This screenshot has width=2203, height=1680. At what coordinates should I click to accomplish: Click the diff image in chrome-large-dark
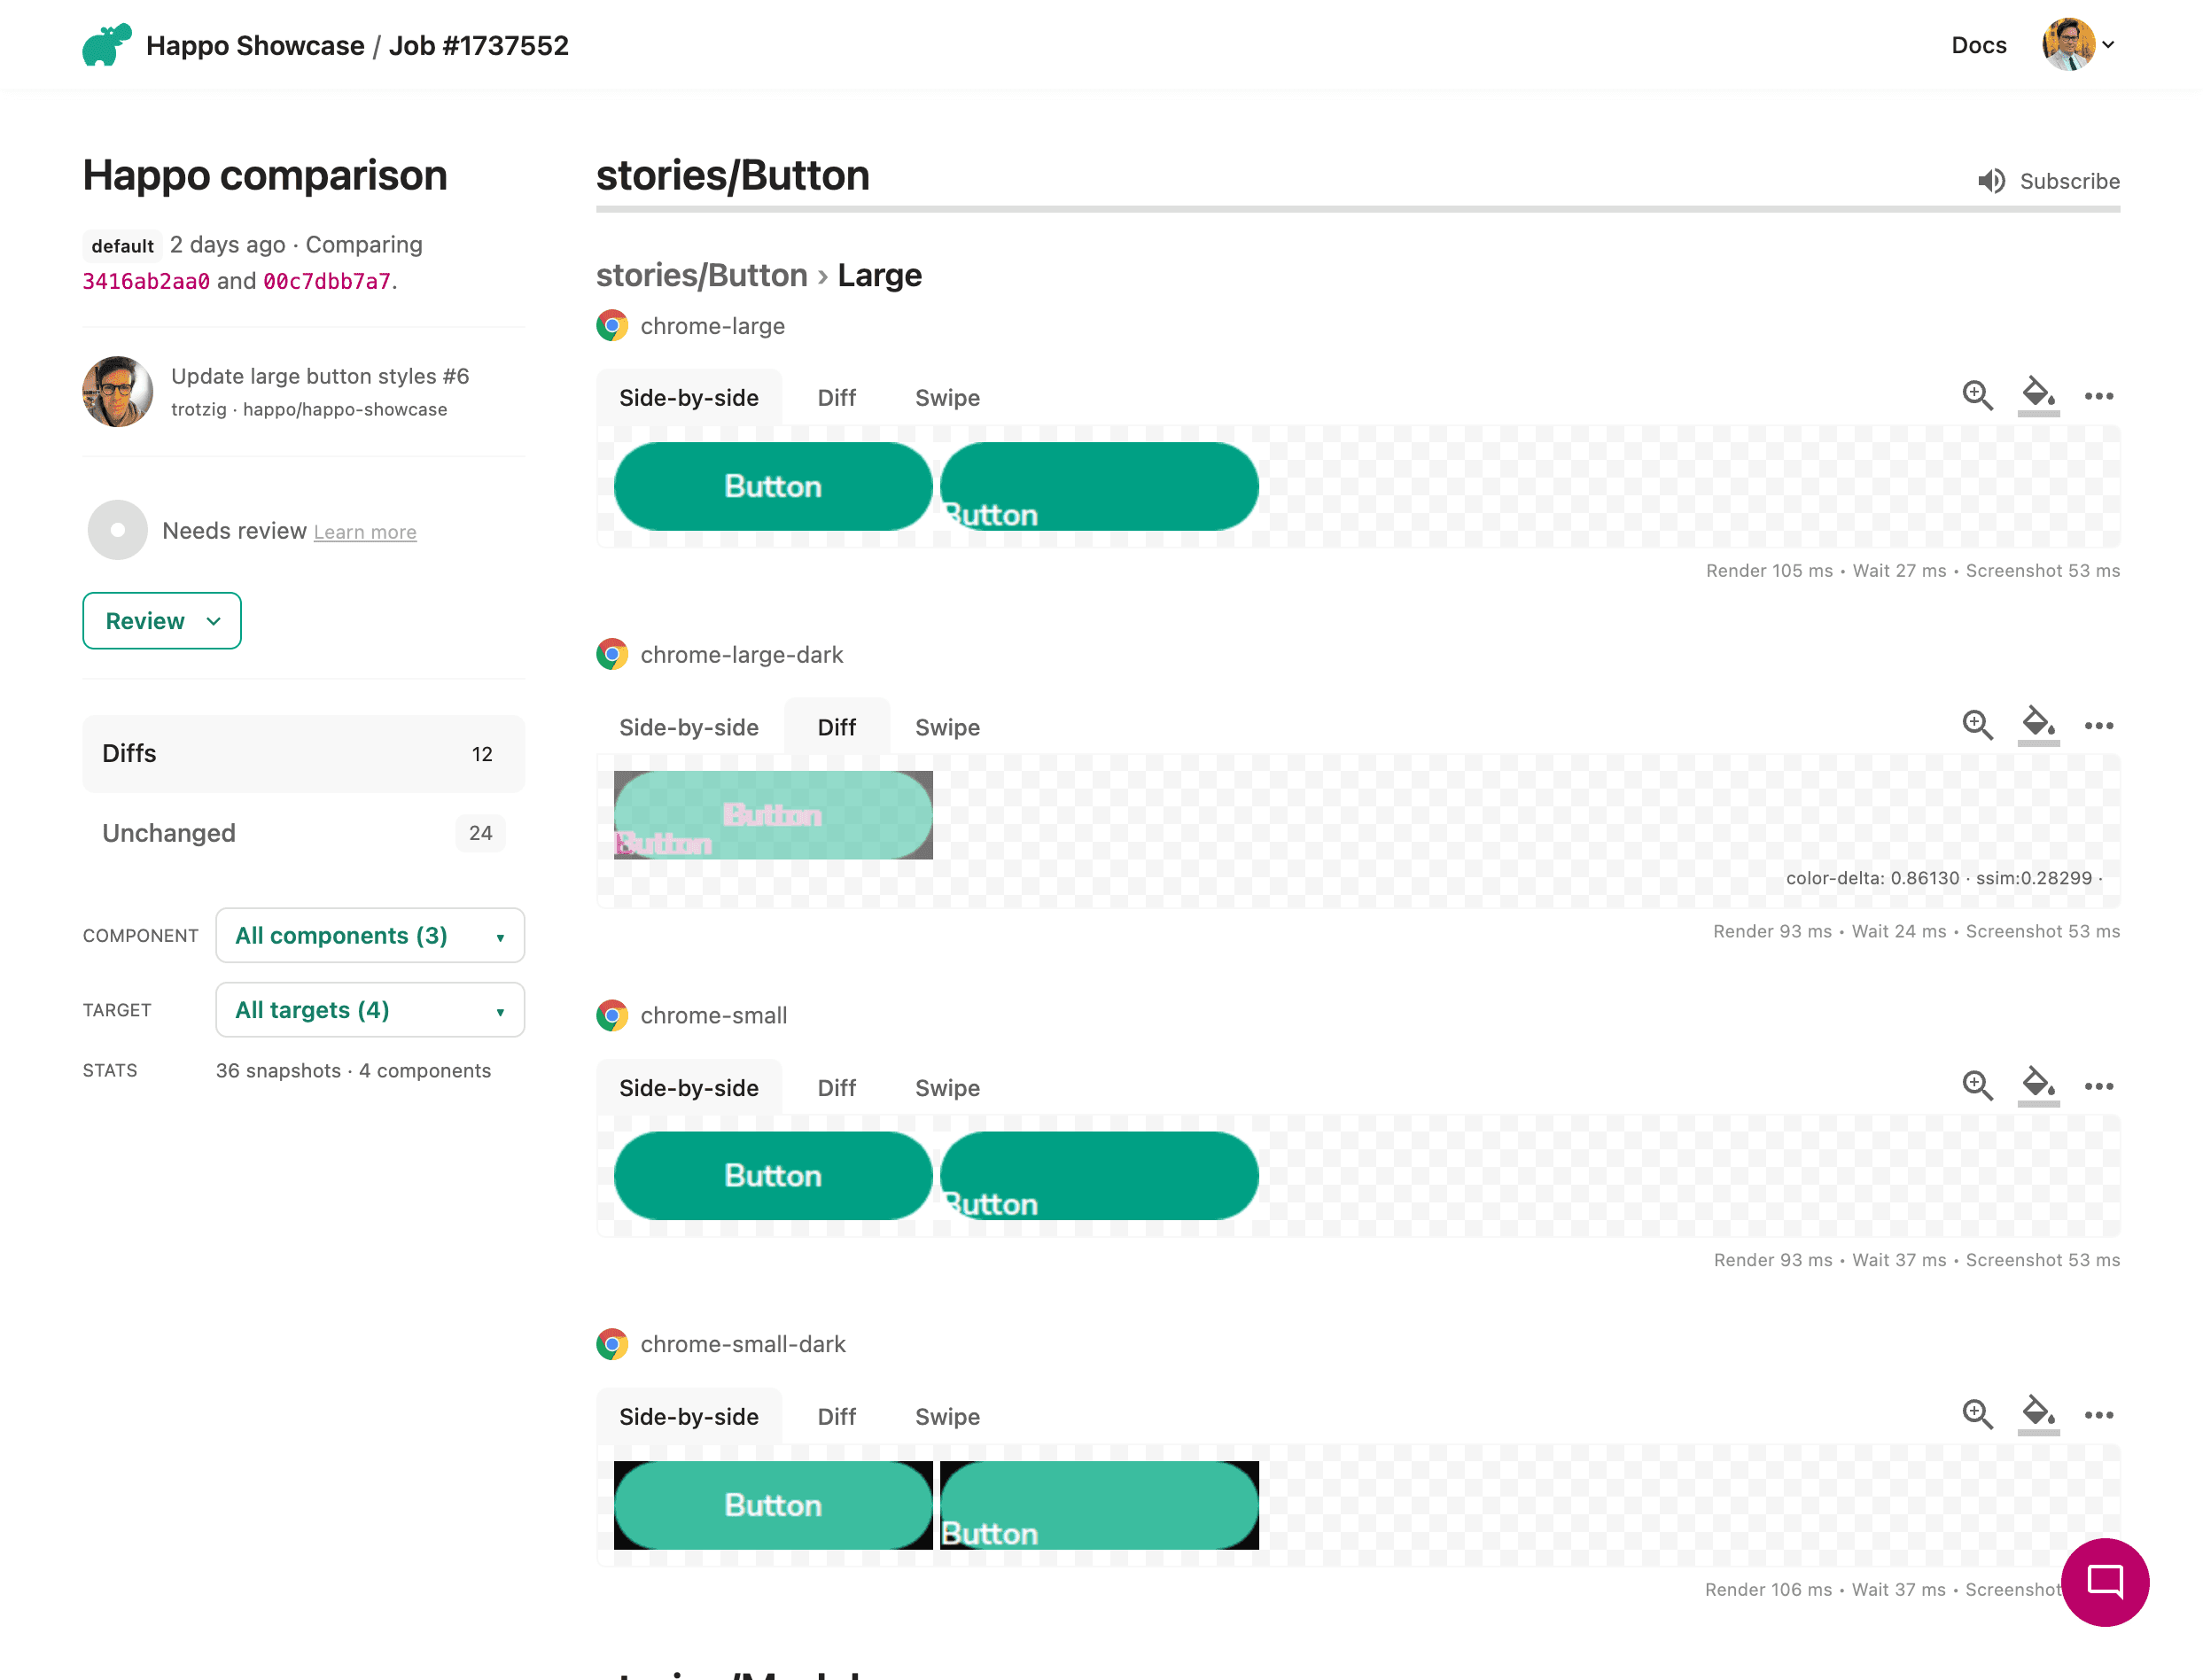[x=772, y=814]
